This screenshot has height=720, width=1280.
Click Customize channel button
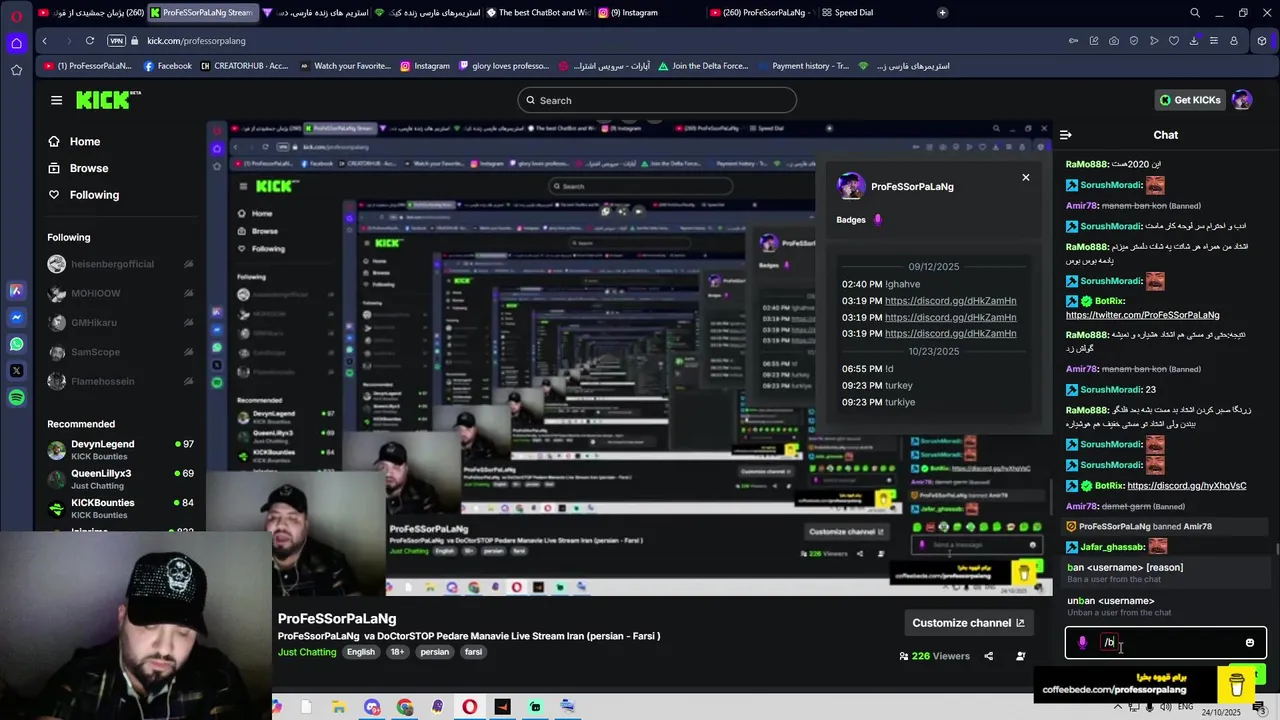coord(968,623)
